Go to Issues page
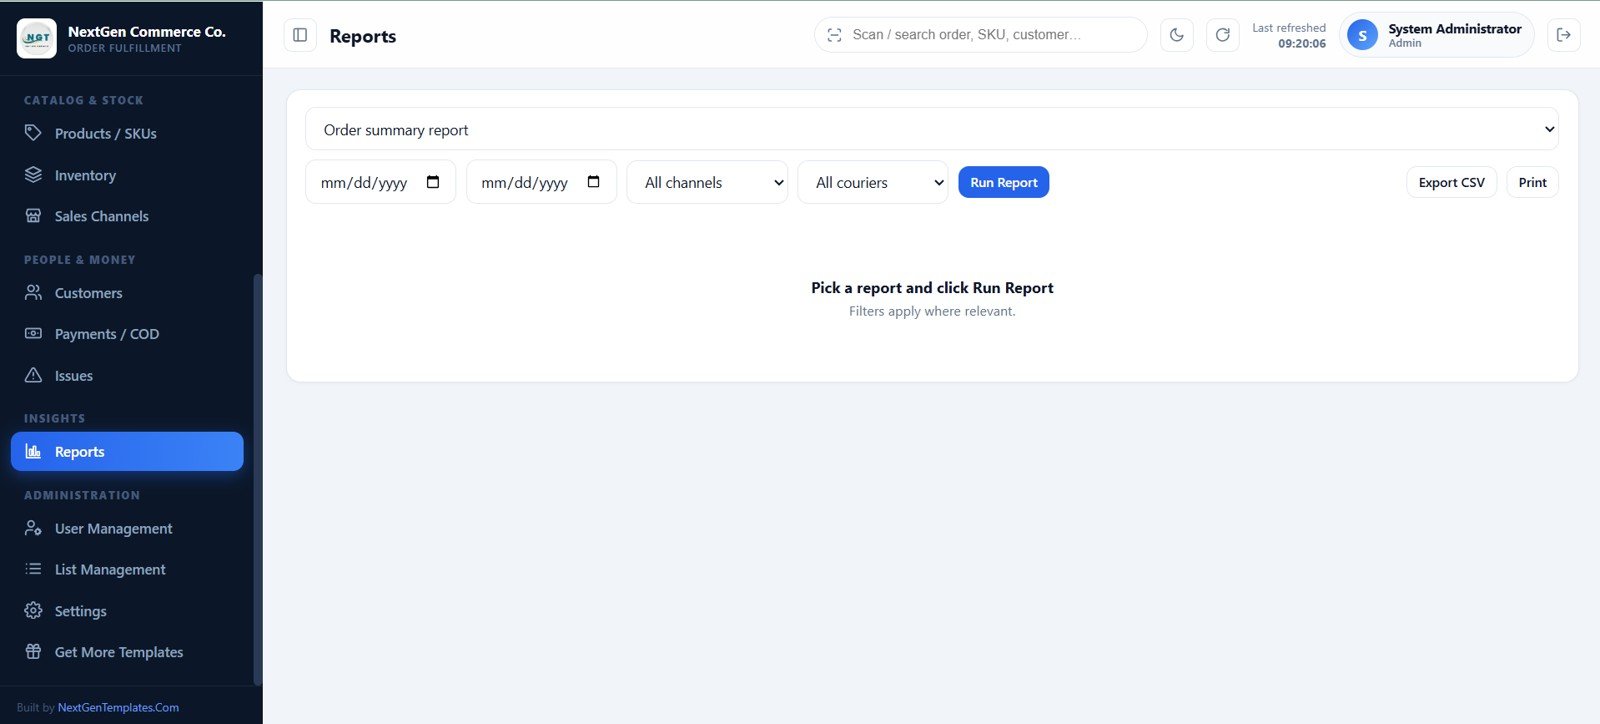The width and height of the screenshot is (1600, 724). click(x=127, y=376)
